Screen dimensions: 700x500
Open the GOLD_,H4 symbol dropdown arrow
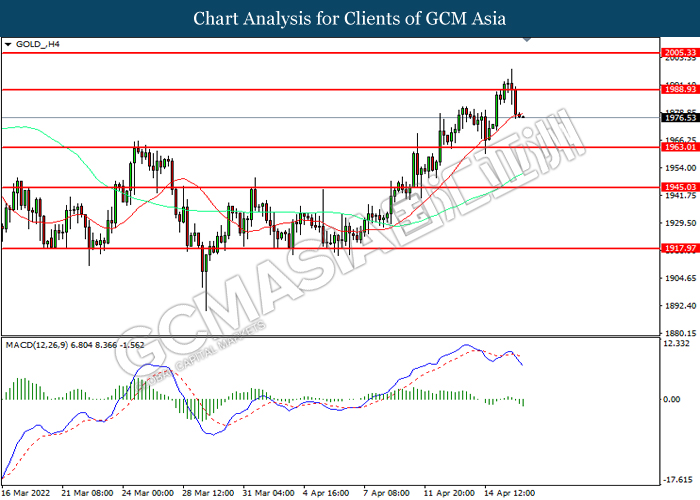[8, 45]
